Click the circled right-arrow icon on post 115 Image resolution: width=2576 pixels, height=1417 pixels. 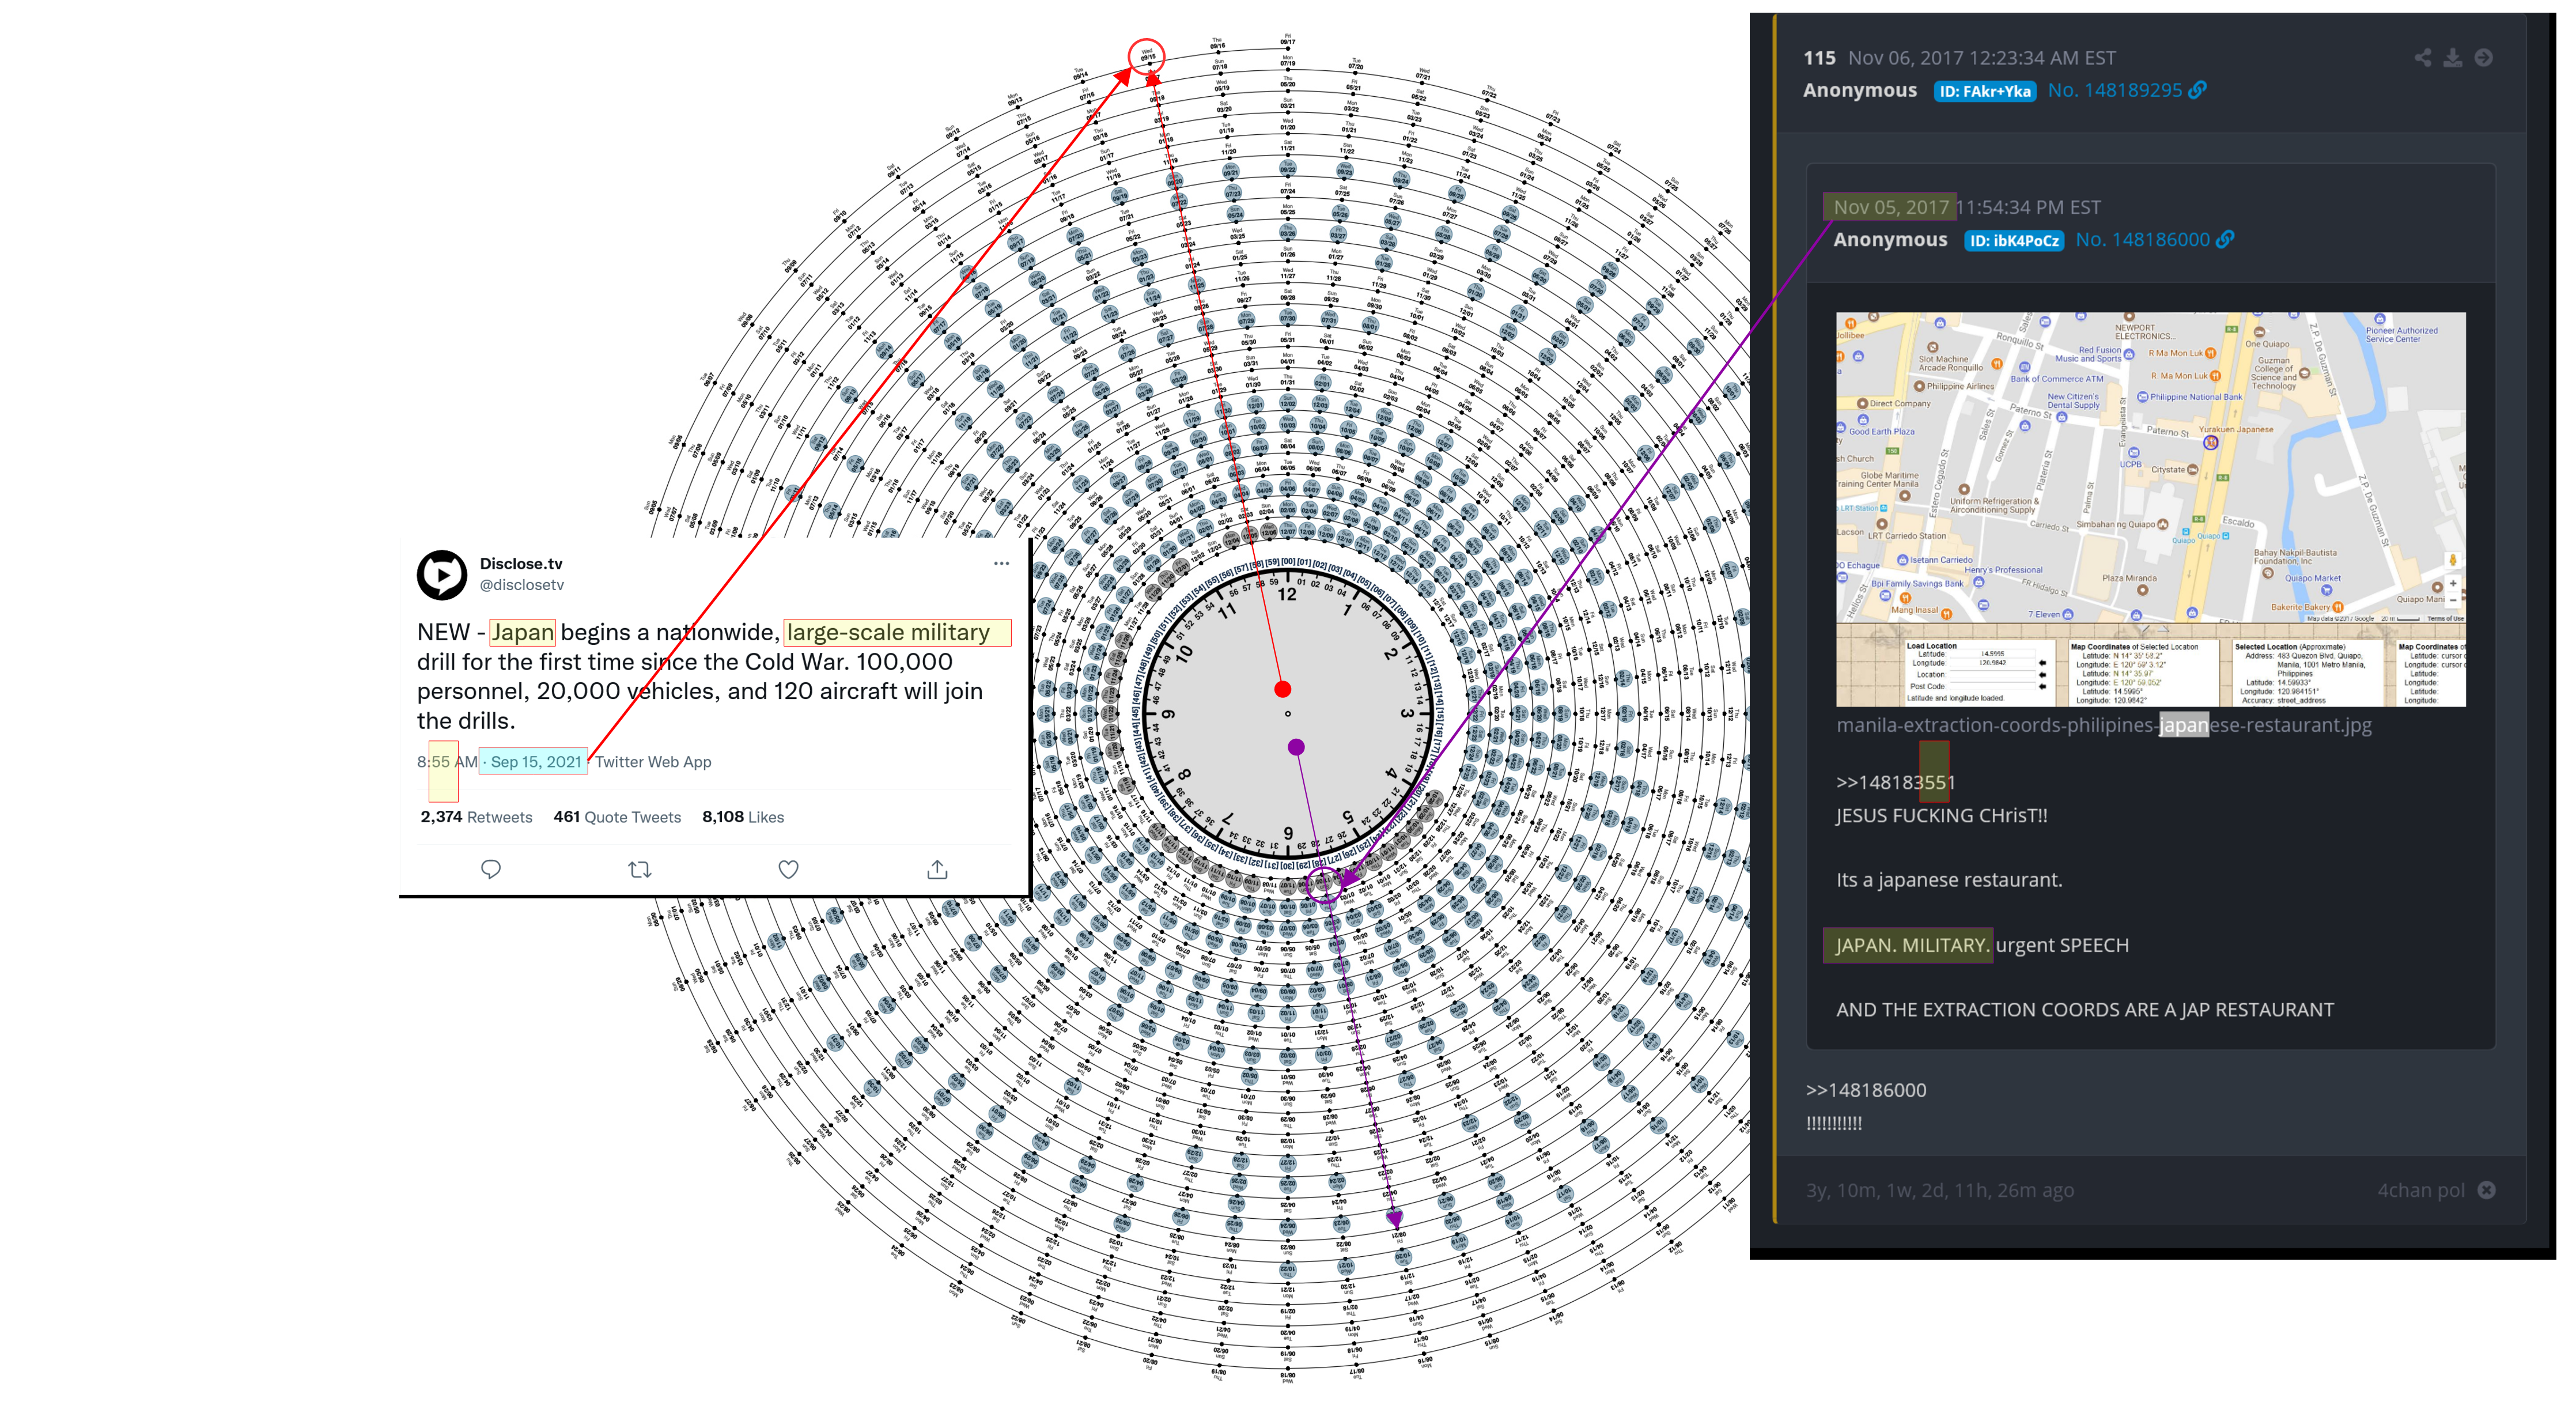coord(2484,58)
